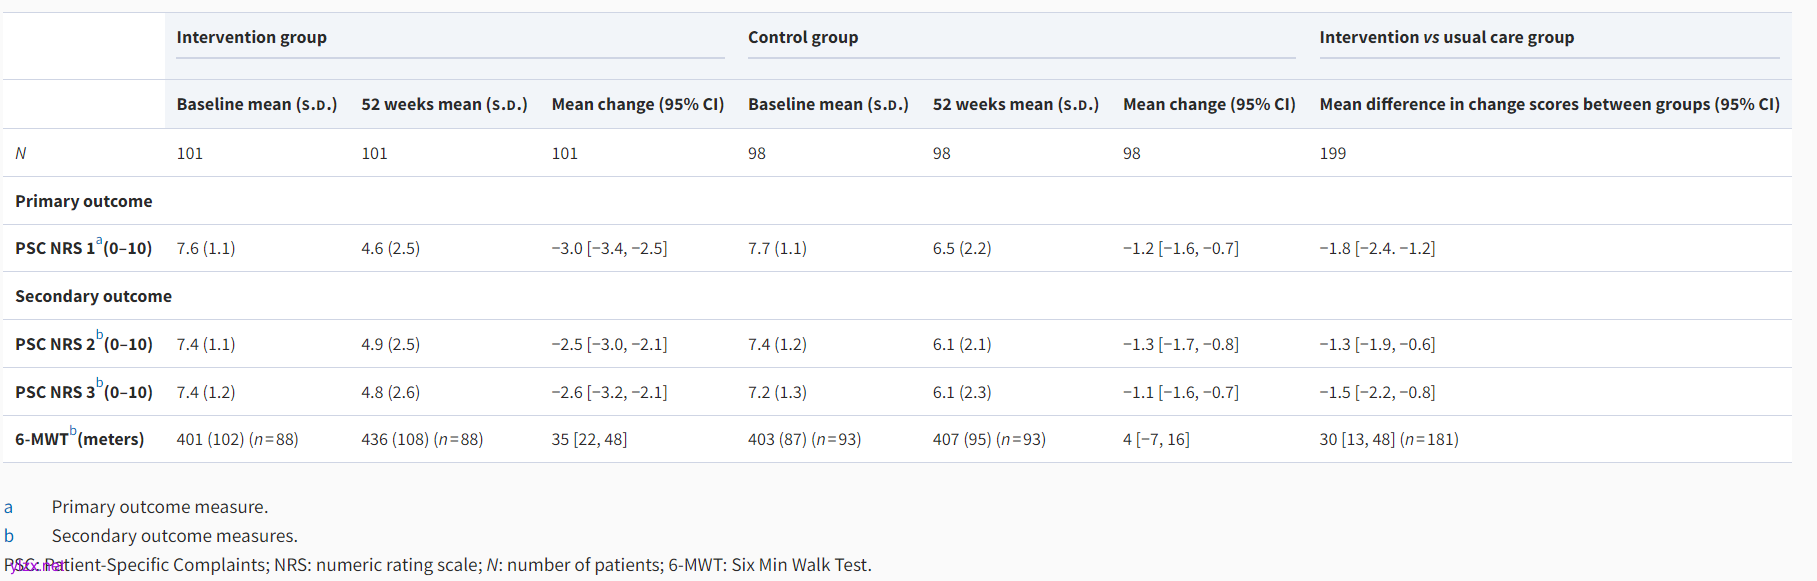Open superscript "a" beside PSC NRS 1
This screenshot has height=581, width=1817.
tap(99, 241)
